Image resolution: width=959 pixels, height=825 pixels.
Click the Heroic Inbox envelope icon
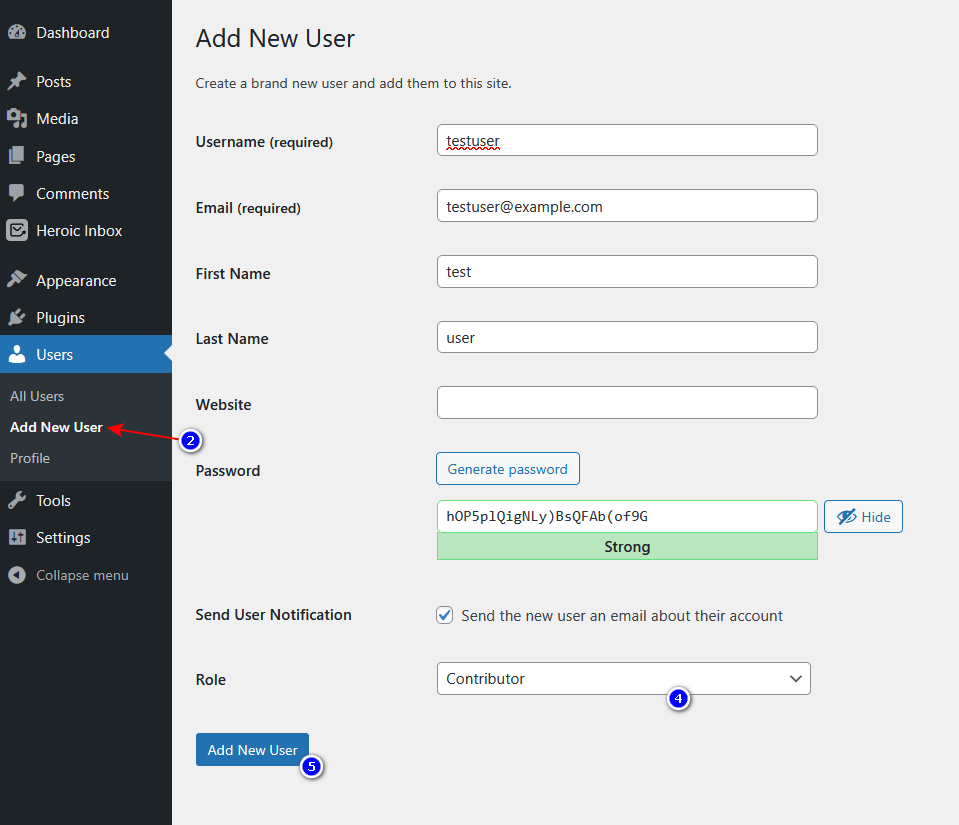[17, 231]
